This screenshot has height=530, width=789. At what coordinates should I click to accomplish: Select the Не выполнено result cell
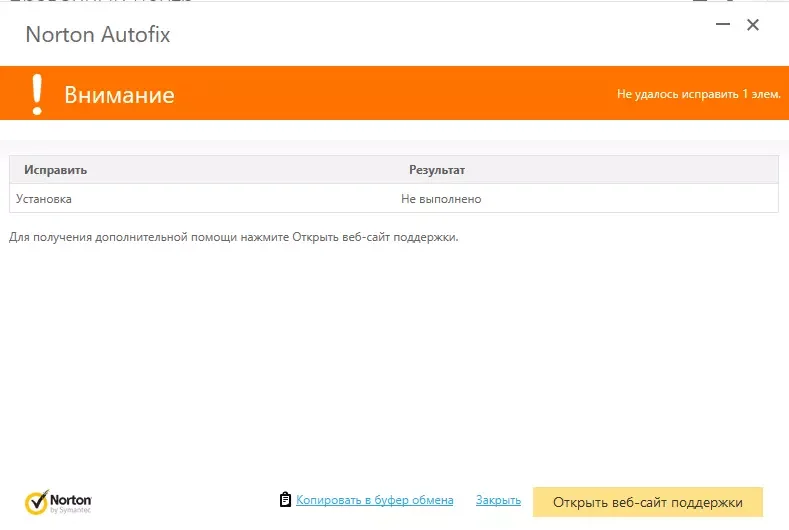(x=441, y=199)
